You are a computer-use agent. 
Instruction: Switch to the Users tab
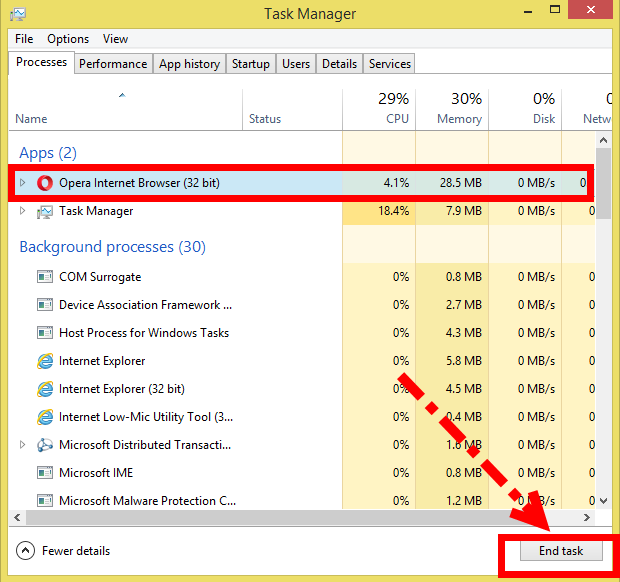[x=296, y=64]
